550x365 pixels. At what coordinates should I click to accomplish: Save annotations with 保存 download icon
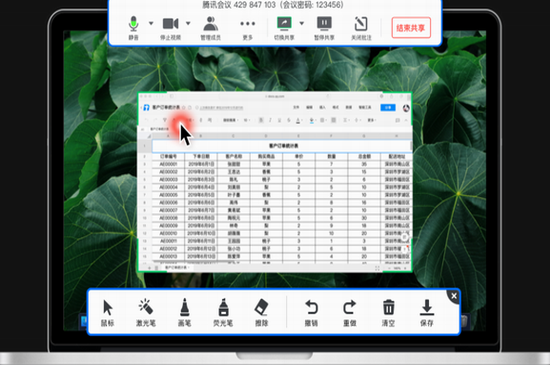[427, 313]
